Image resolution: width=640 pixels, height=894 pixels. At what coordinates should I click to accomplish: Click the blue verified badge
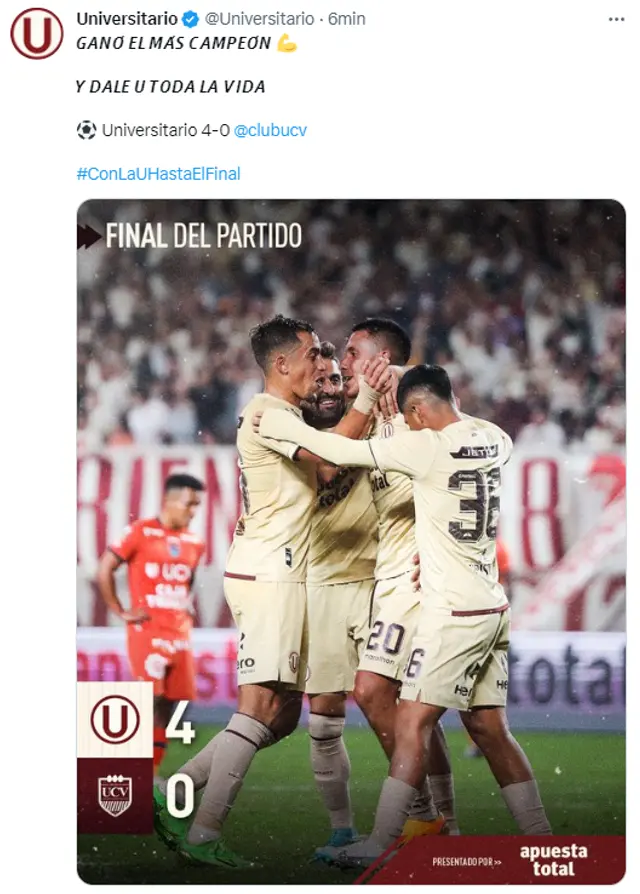pos(190,19)
